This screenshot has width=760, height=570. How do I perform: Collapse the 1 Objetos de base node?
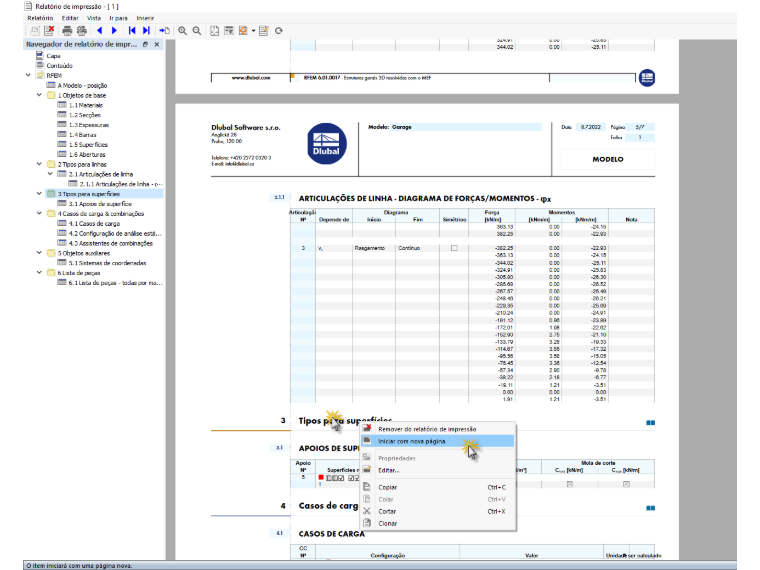(39, 95)
